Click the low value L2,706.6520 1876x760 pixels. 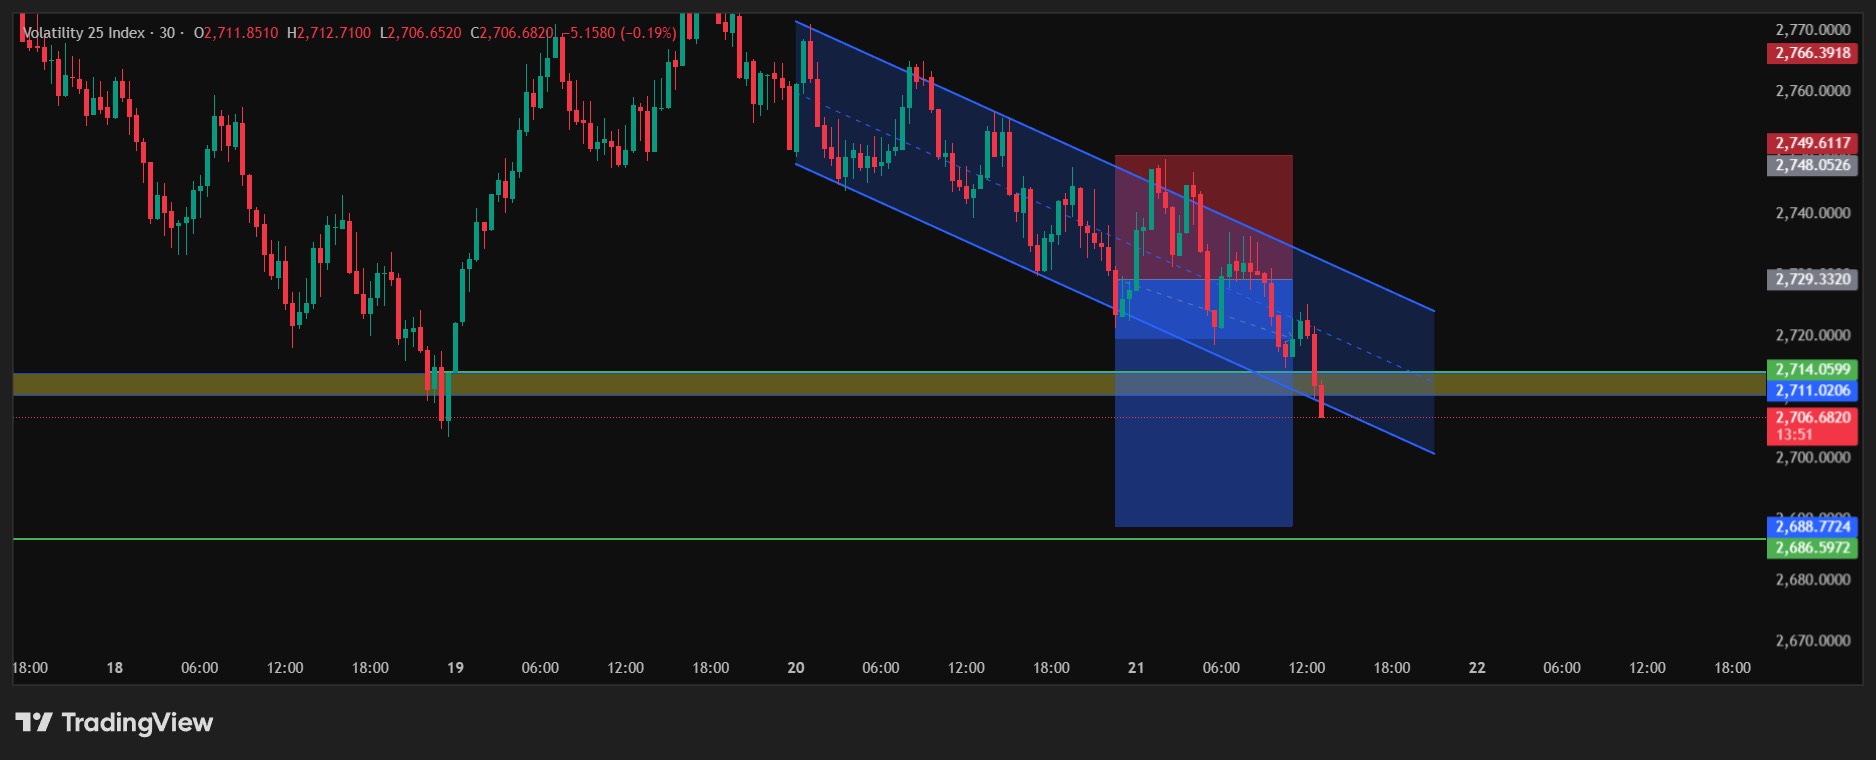tap(421, 33)
